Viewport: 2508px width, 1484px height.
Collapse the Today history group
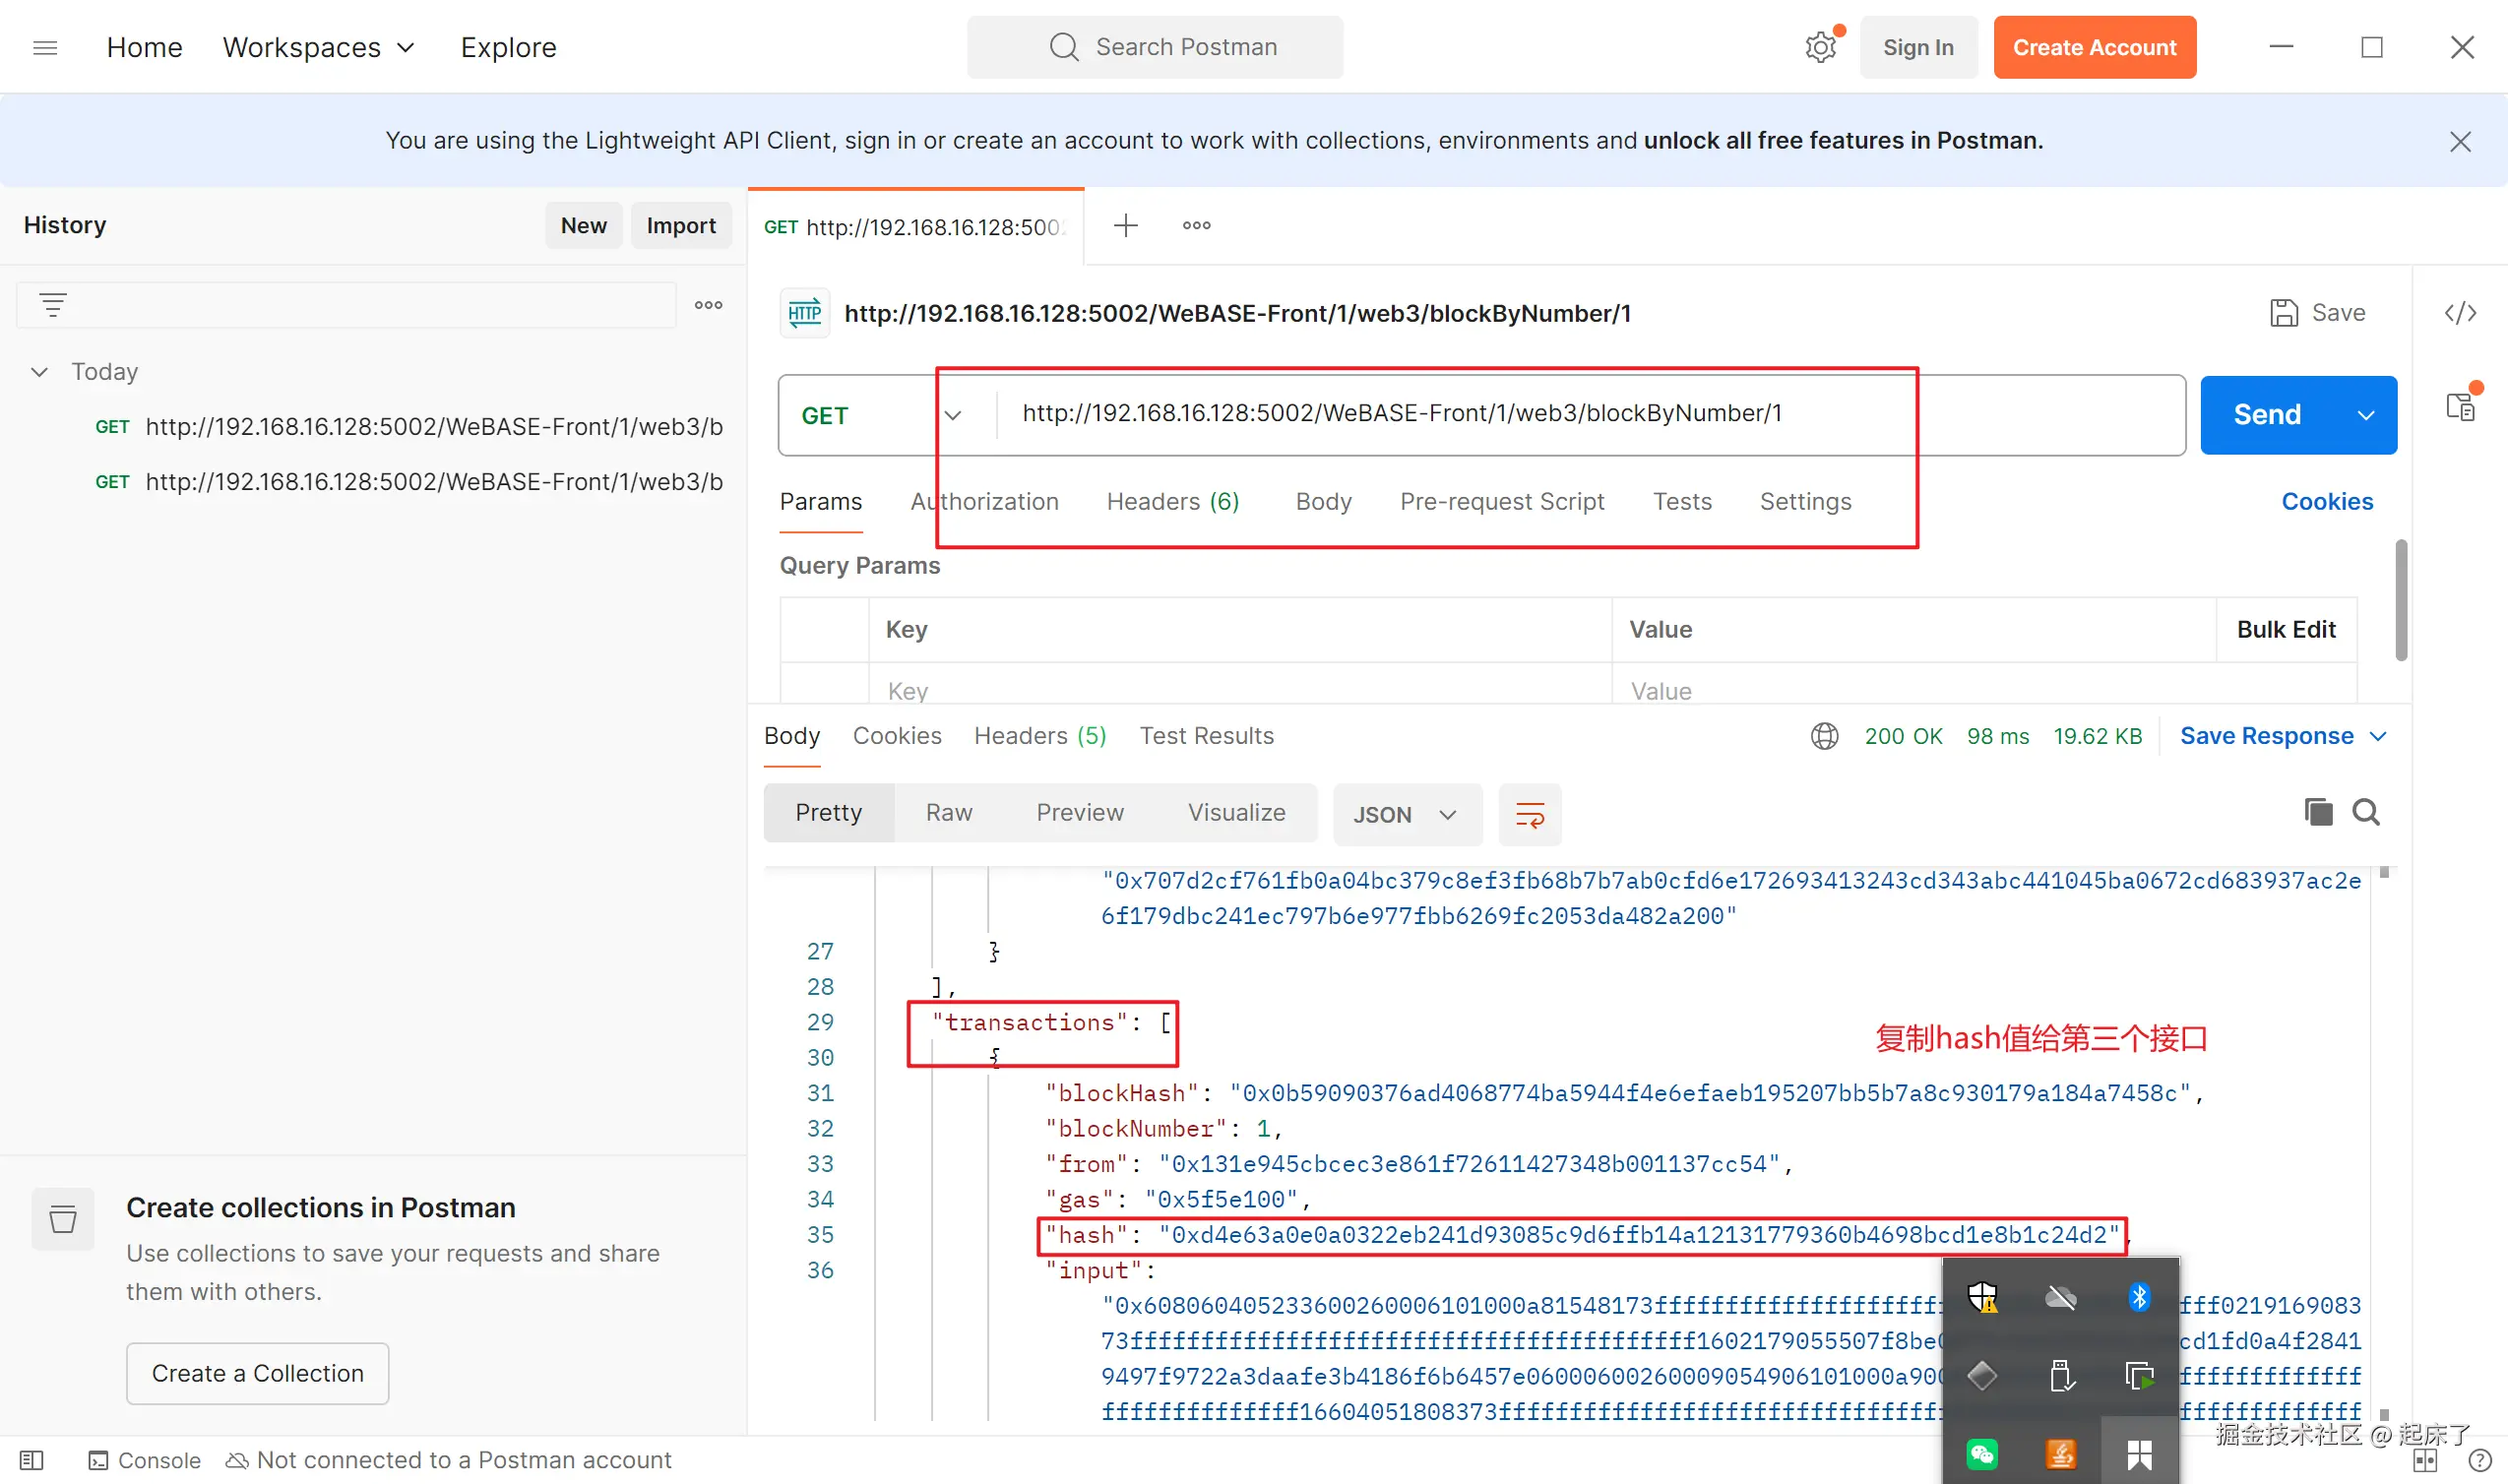pos(39,372)
